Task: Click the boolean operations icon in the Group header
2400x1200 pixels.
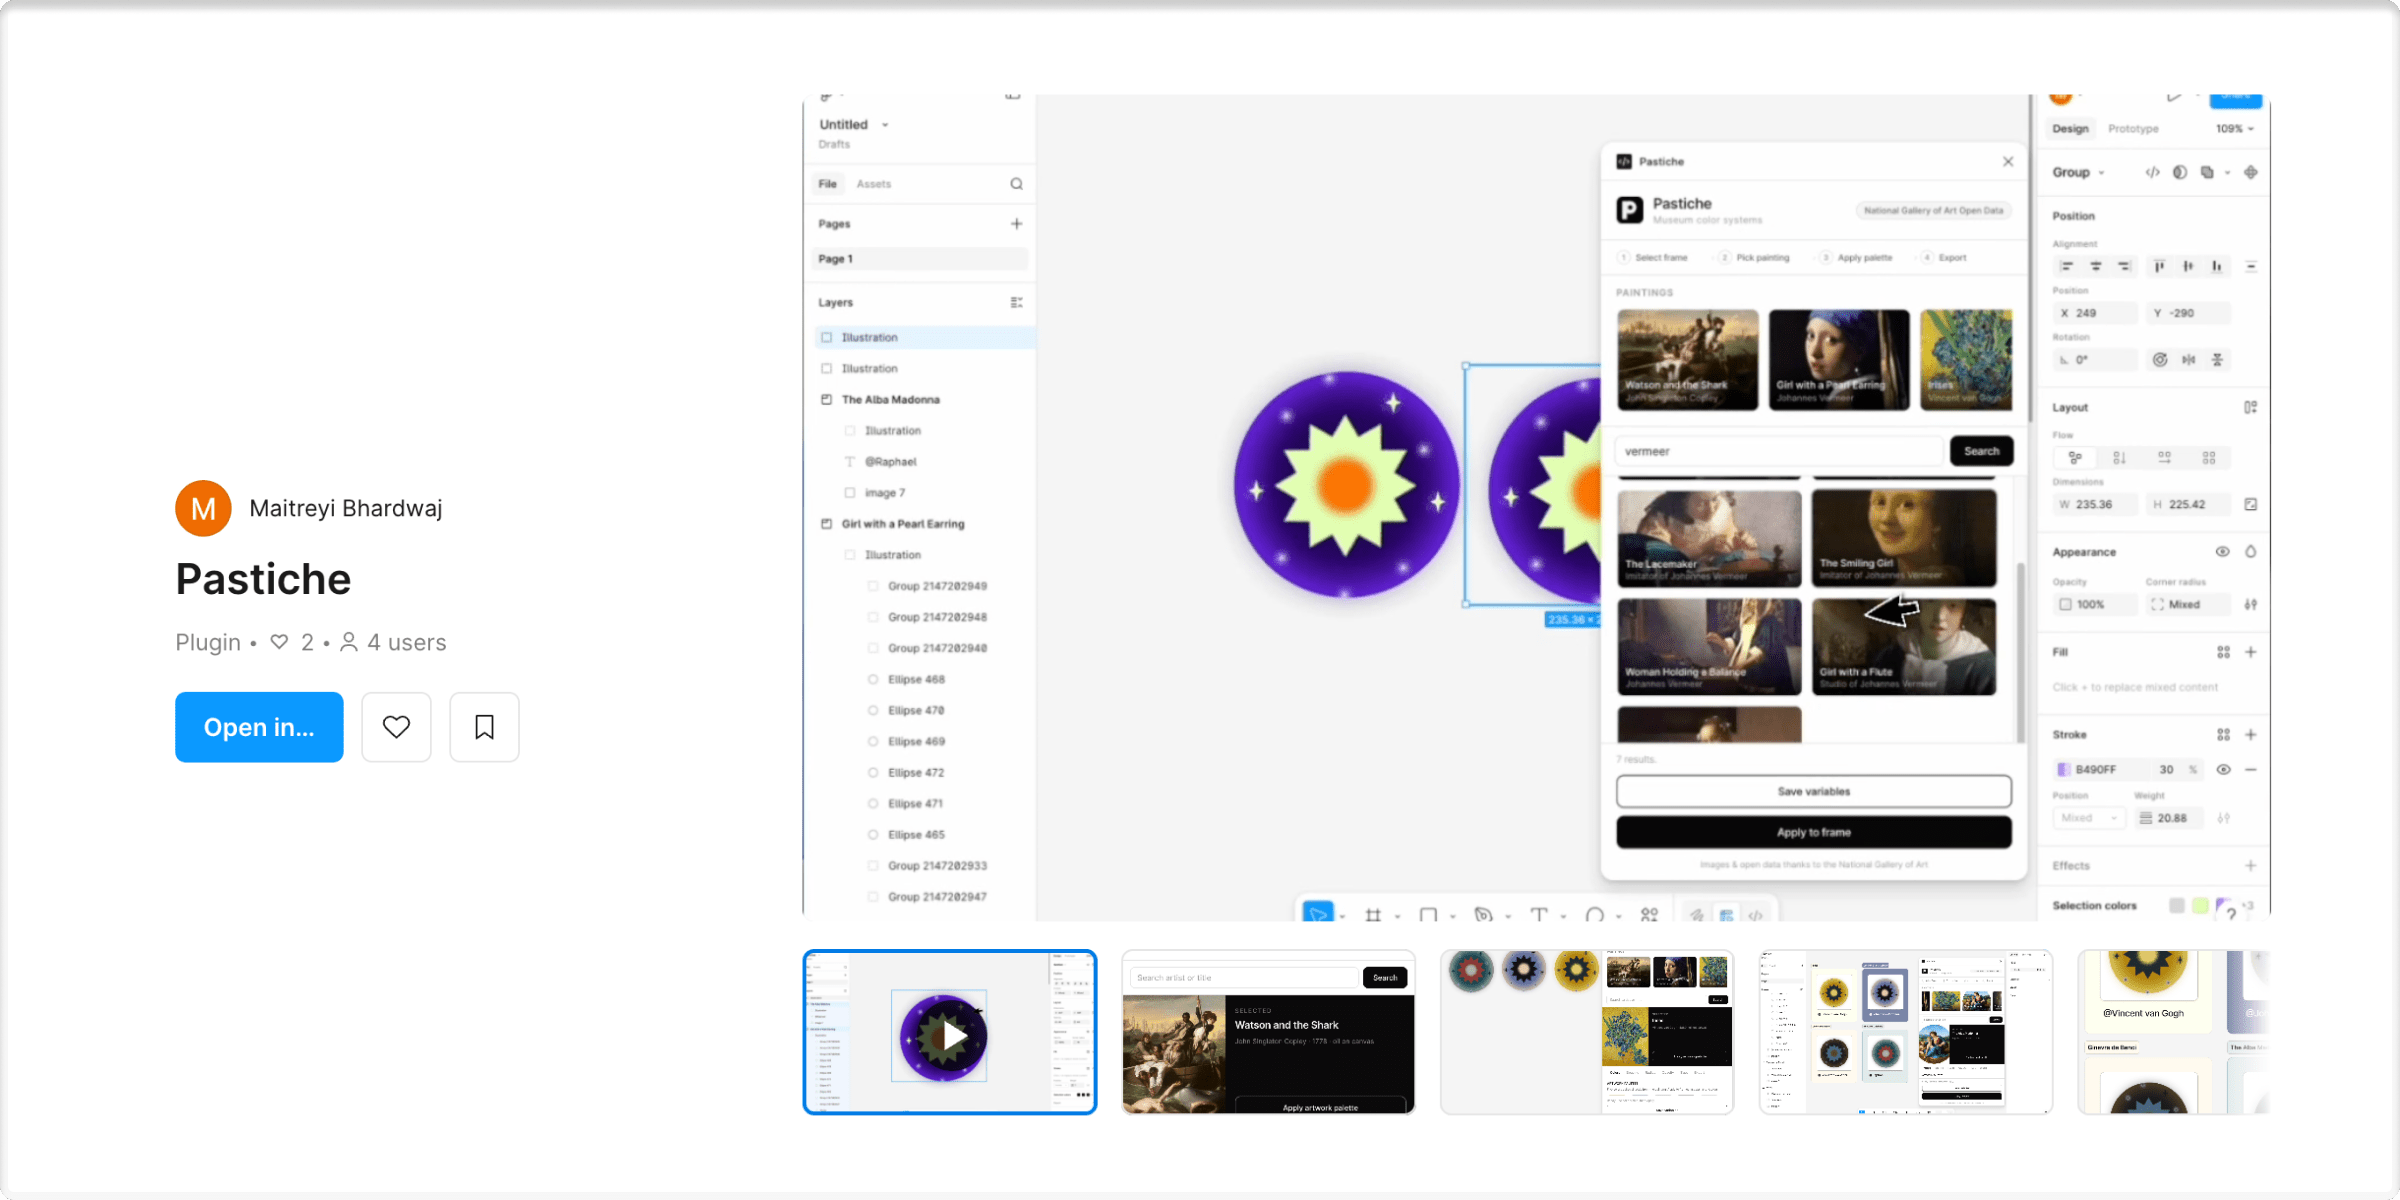Action: [2207, 172]
